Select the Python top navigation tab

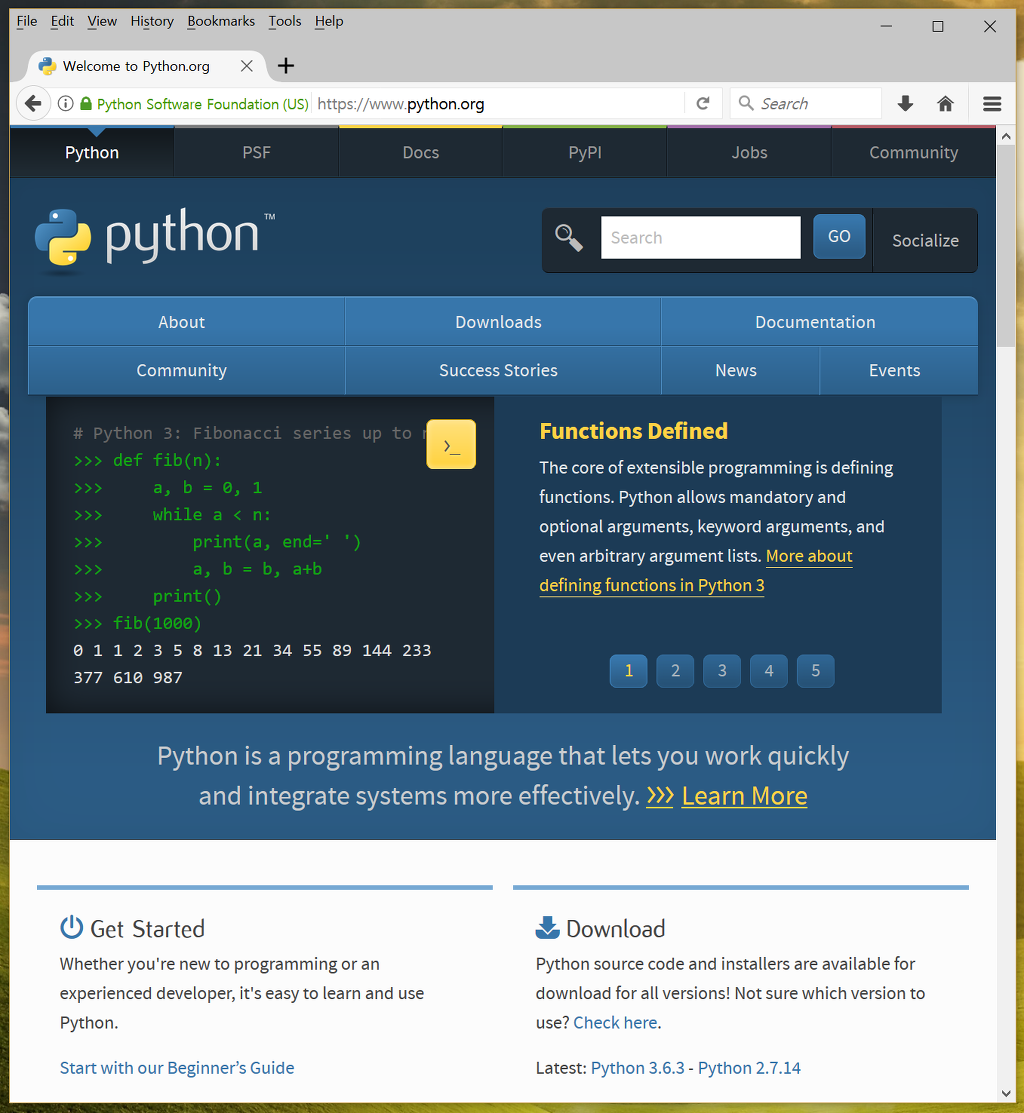click(92, 153)
